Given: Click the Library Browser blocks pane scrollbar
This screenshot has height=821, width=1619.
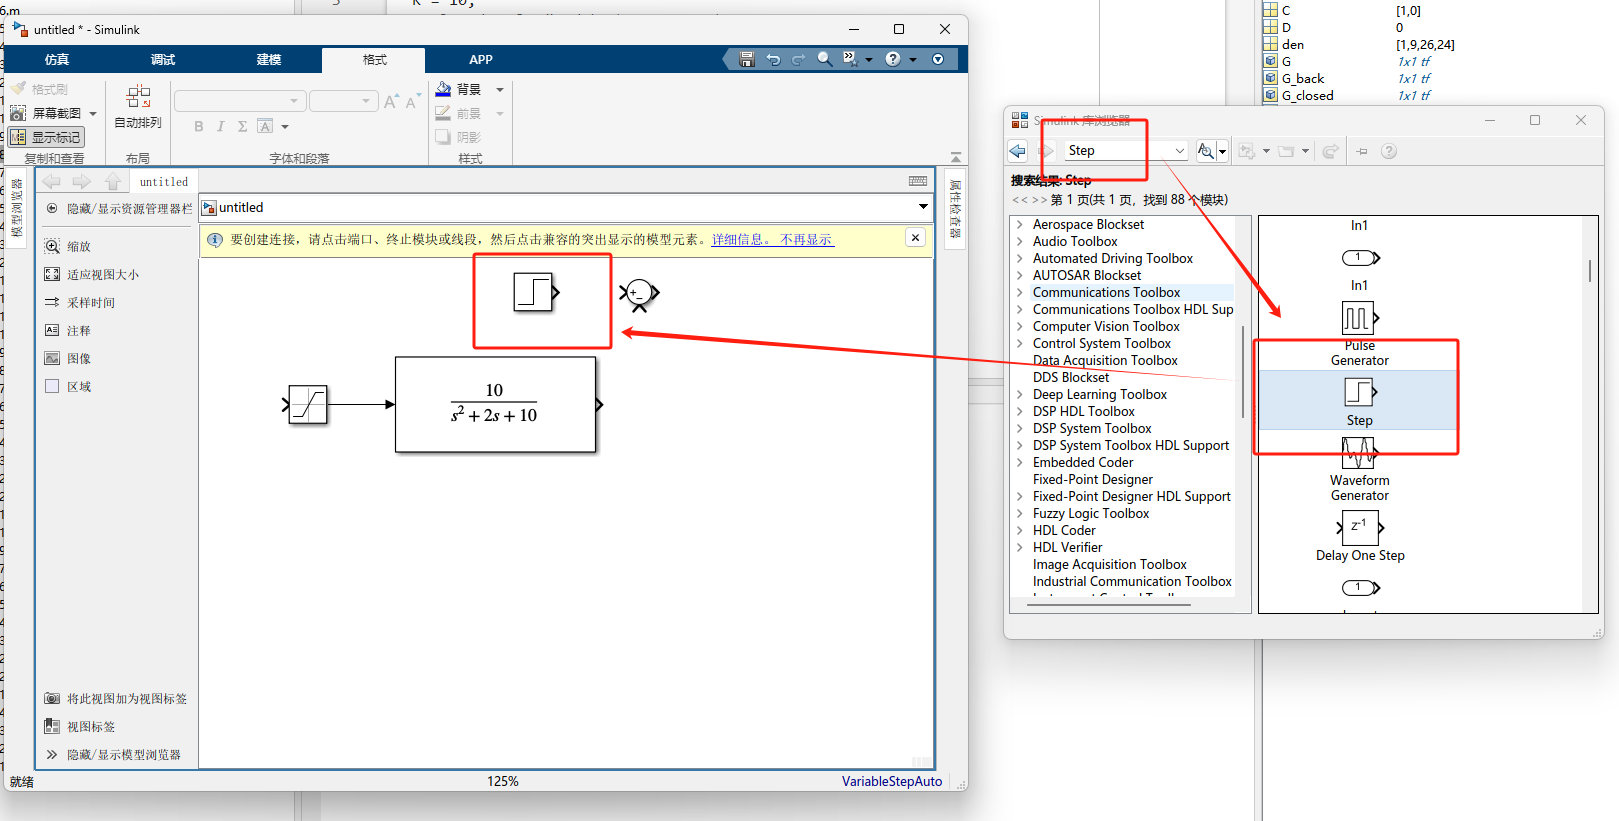Looking at the screenshot, I should [1590, 270].
